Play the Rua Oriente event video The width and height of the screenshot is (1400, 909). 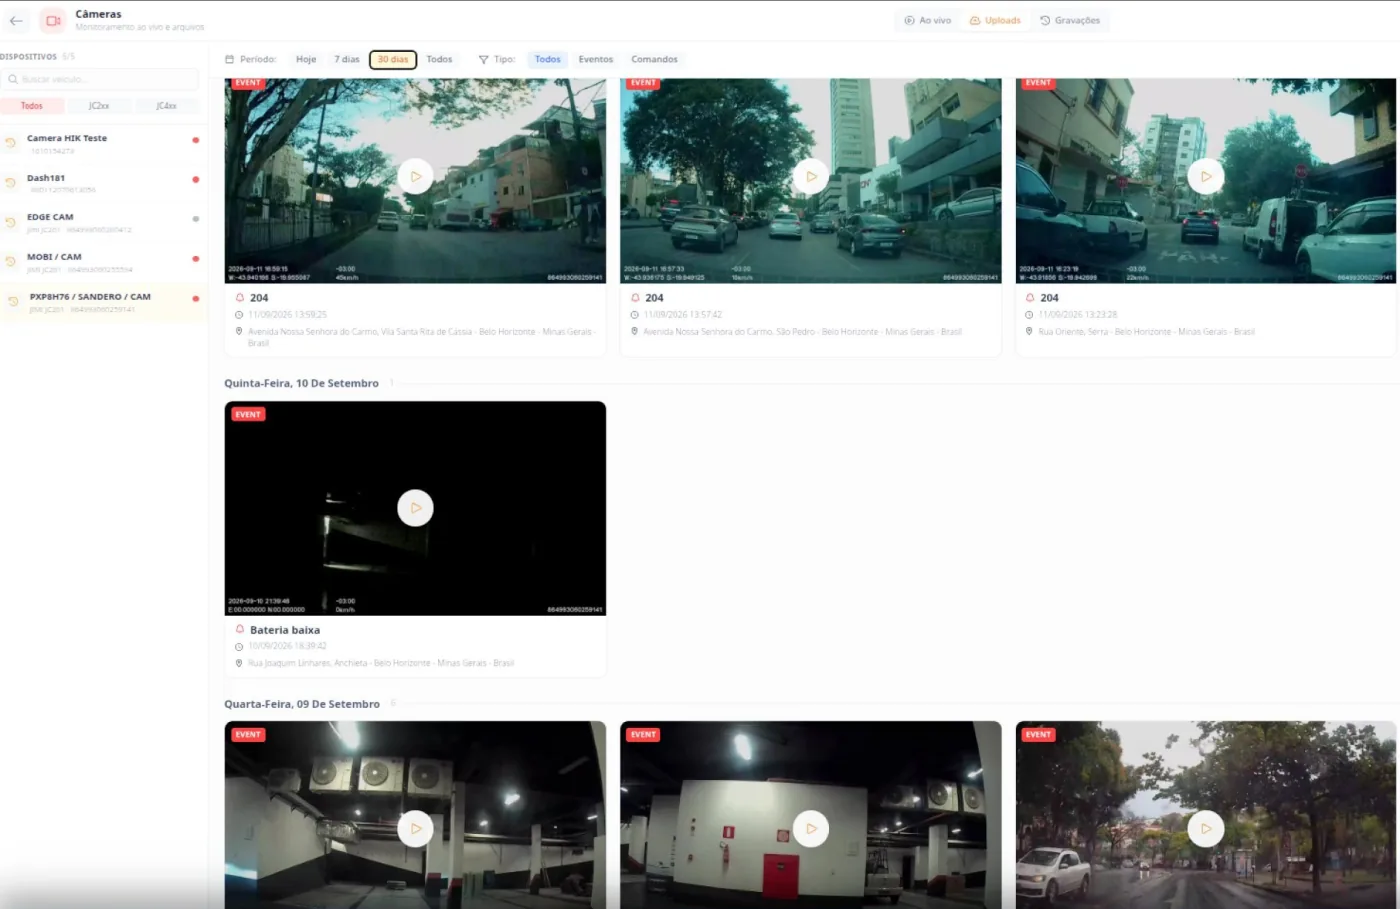tap(1206, 177)
